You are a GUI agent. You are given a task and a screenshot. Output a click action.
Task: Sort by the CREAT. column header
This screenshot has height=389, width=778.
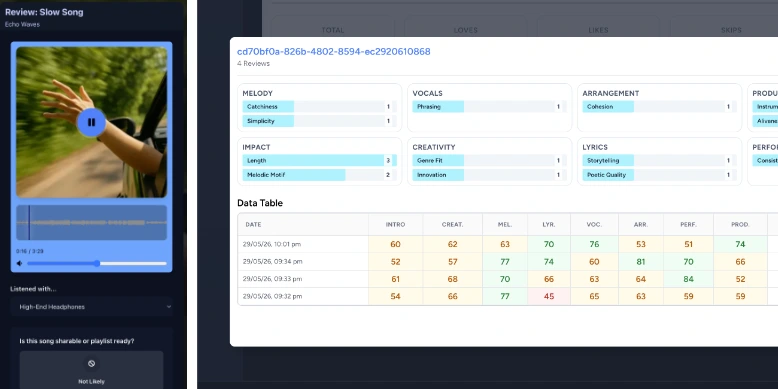[453, 225]
